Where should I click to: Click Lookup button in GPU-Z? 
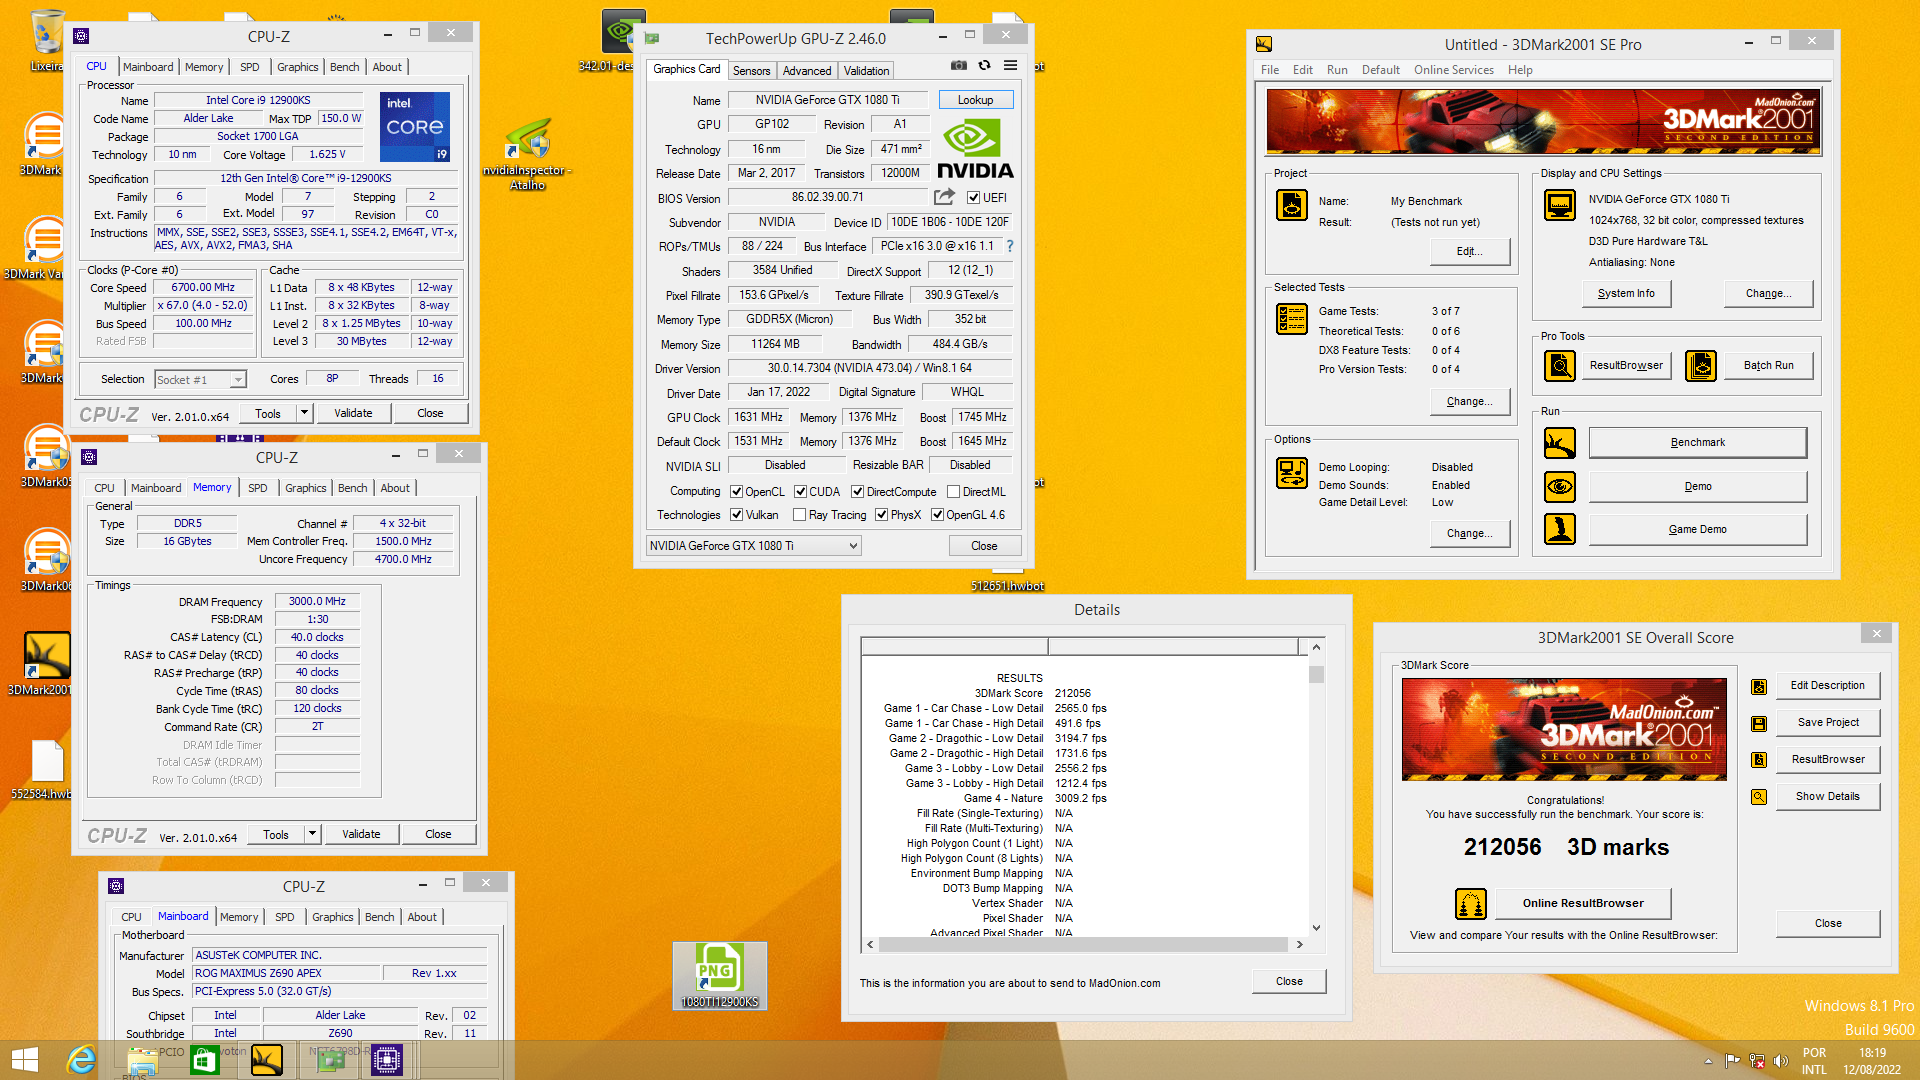(x=975, y=100)
